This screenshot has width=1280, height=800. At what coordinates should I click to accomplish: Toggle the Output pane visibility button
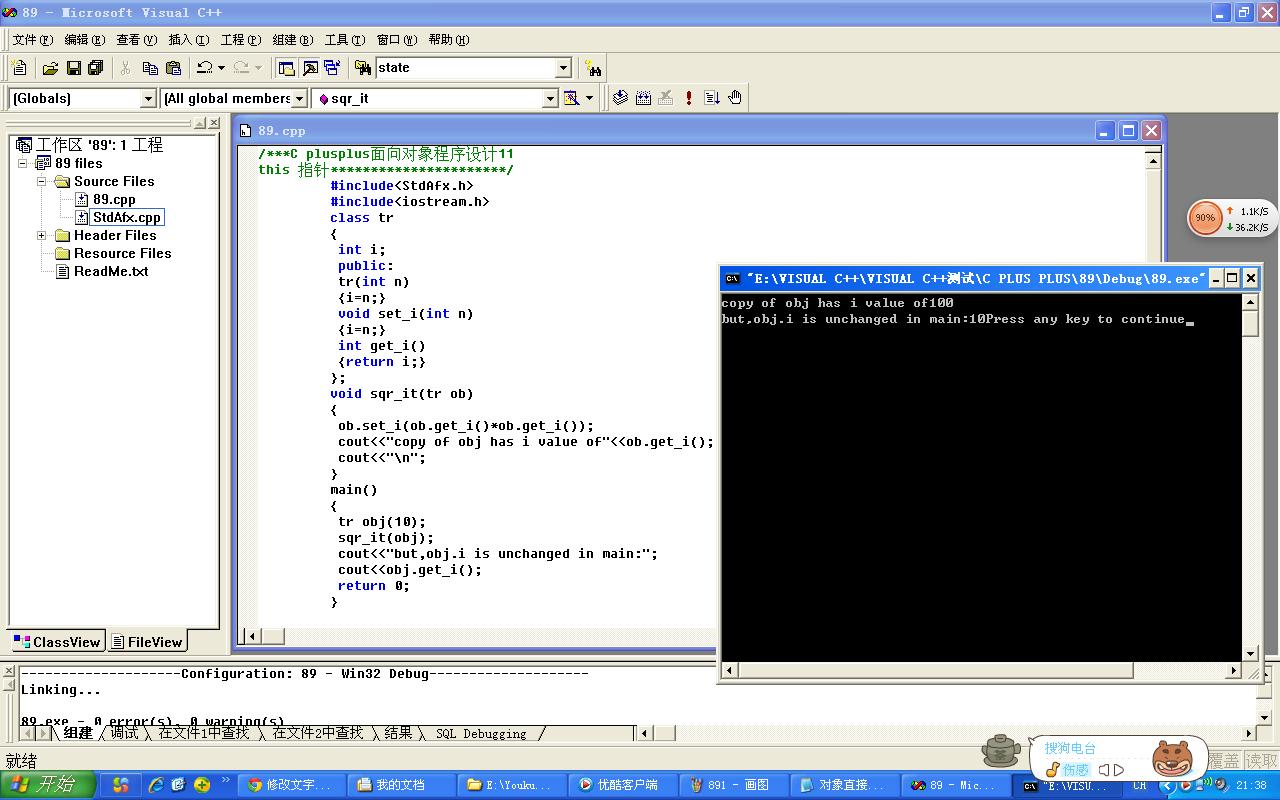310,68
